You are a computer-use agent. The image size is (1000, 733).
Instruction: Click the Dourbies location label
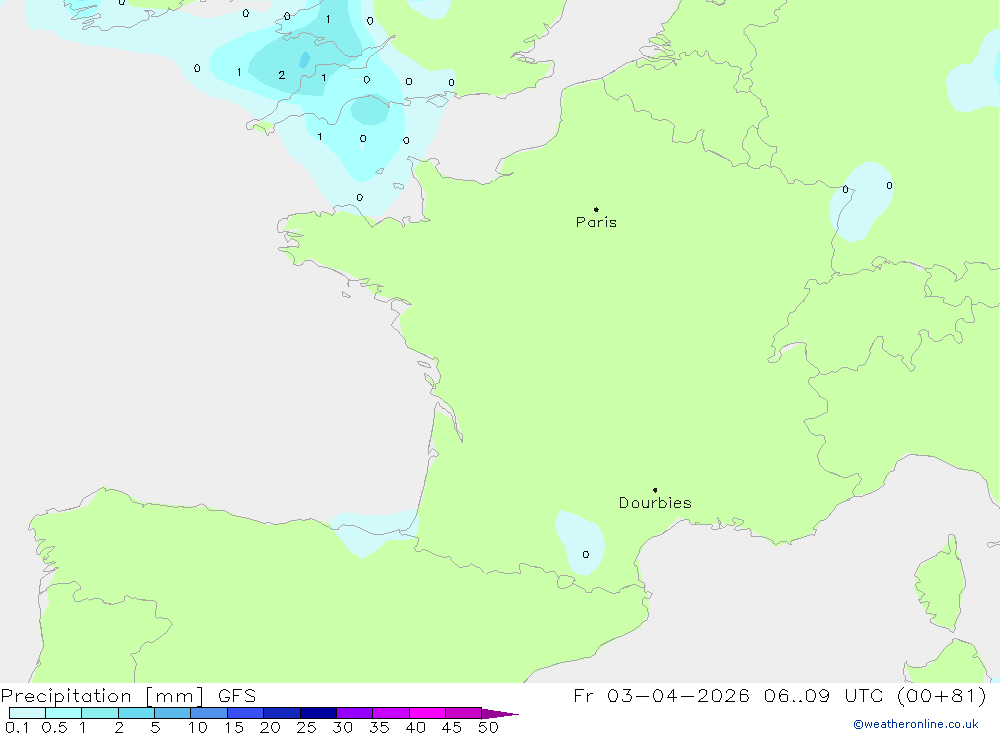pyautogui.click(x=655, y=503)
